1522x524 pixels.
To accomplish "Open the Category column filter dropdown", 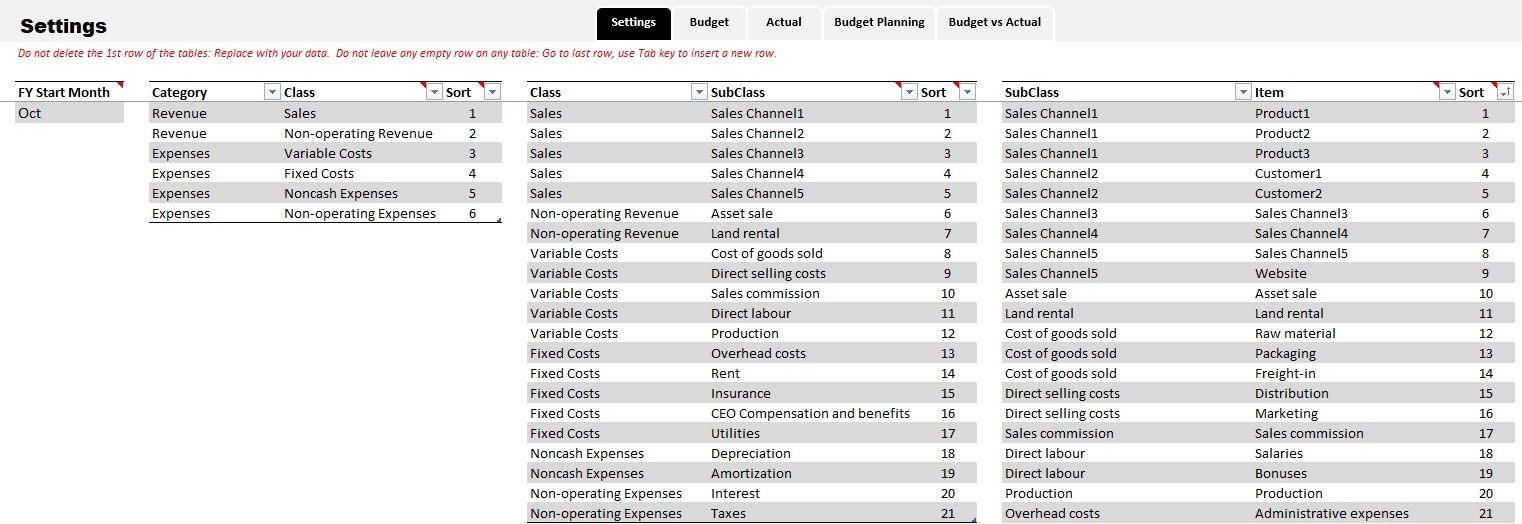I will point(271,92).
